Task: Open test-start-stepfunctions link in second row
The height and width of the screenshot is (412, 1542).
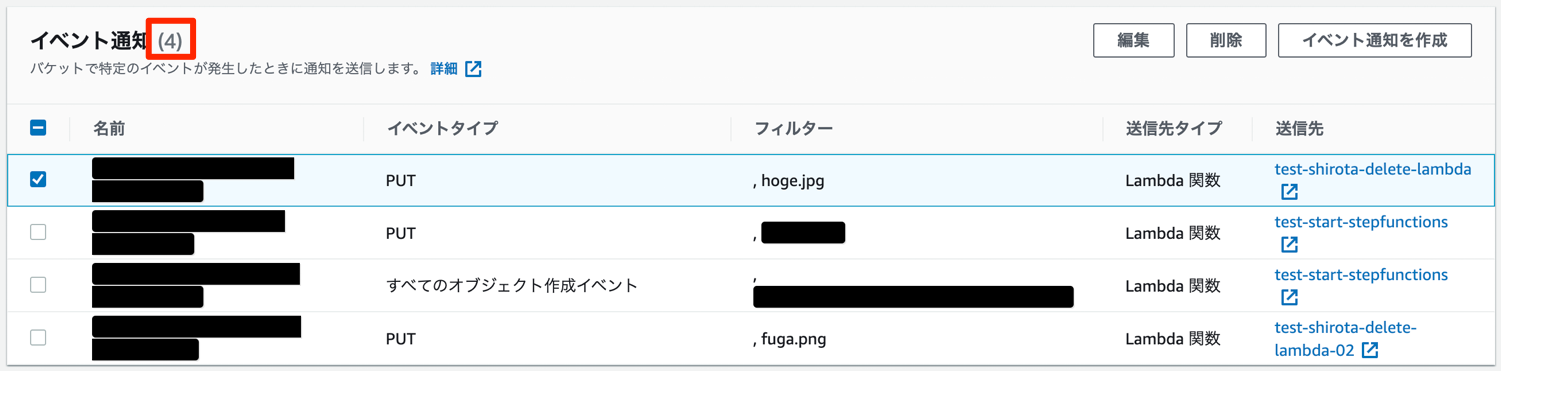Action: [1360, 222]
